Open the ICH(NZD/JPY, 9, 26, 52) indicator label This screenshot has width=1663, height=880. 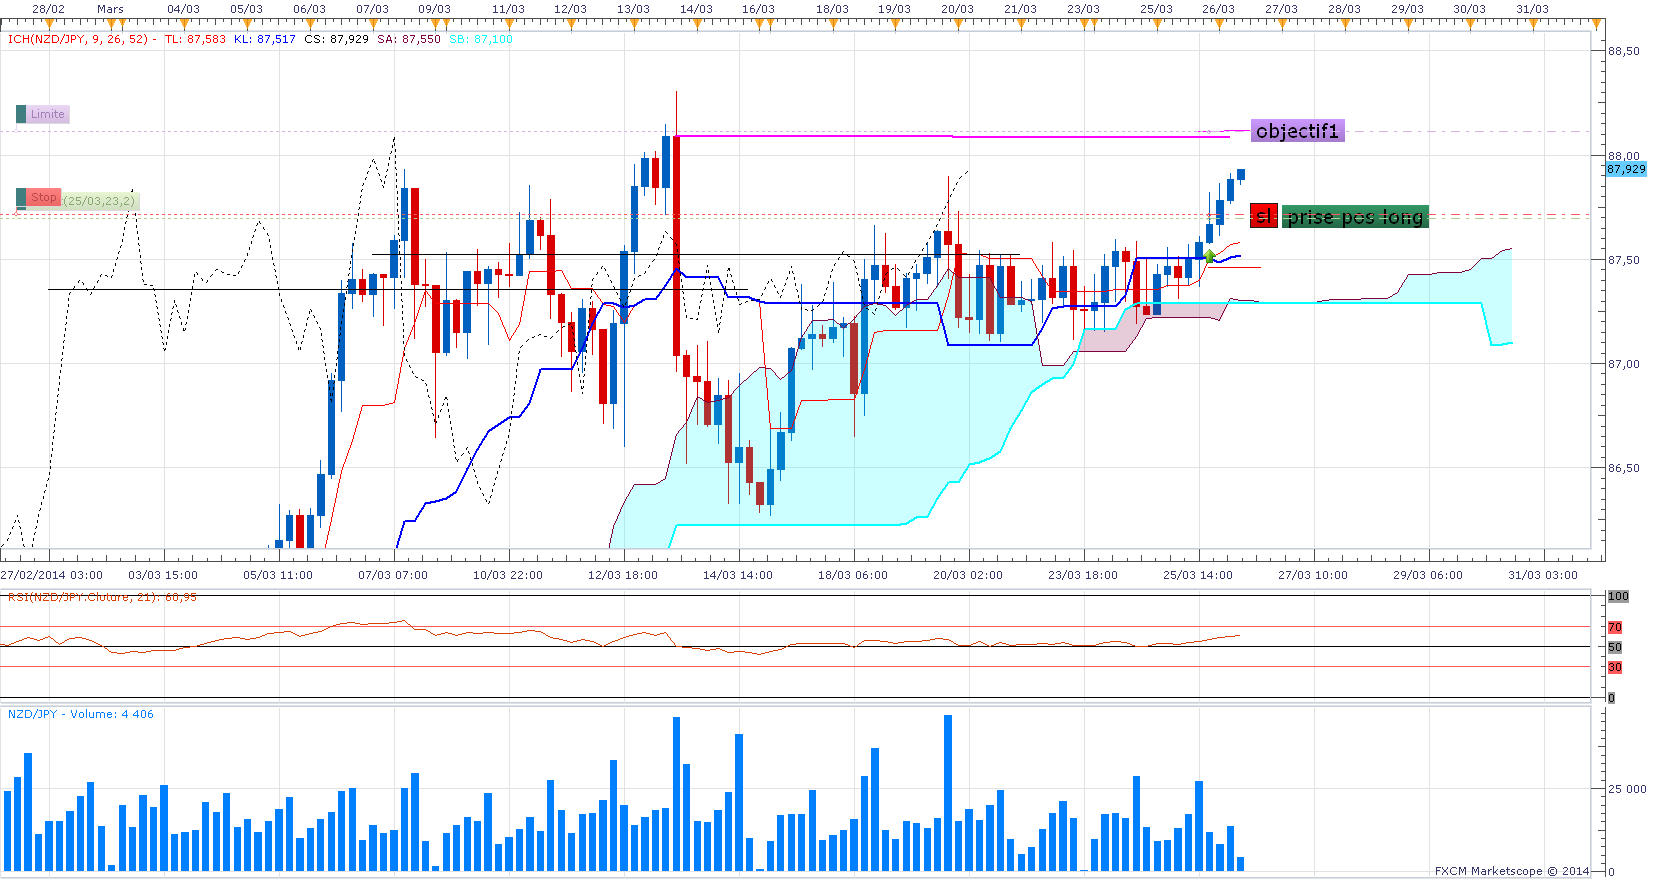coord(78,39)
